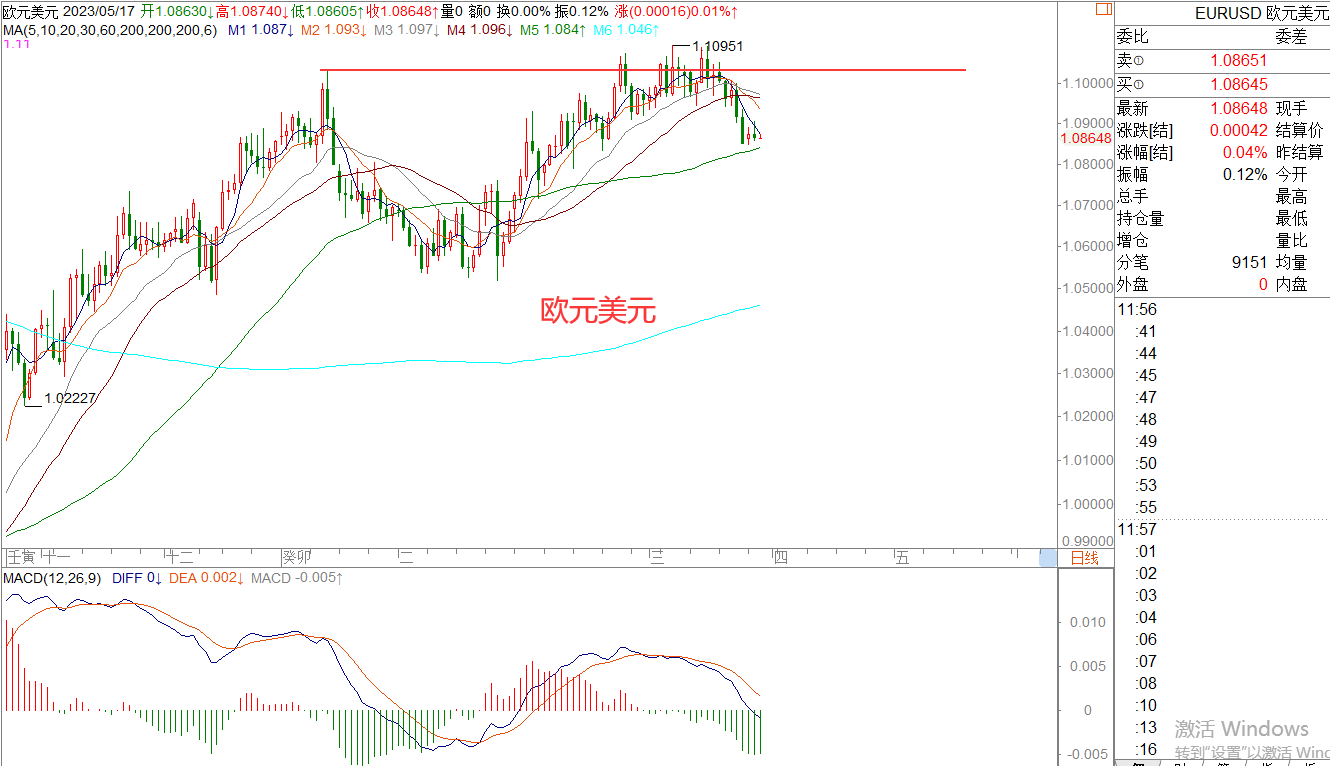Select the DIFF value in MACD header
This screenshot has height=766, width=1330.
137,578
